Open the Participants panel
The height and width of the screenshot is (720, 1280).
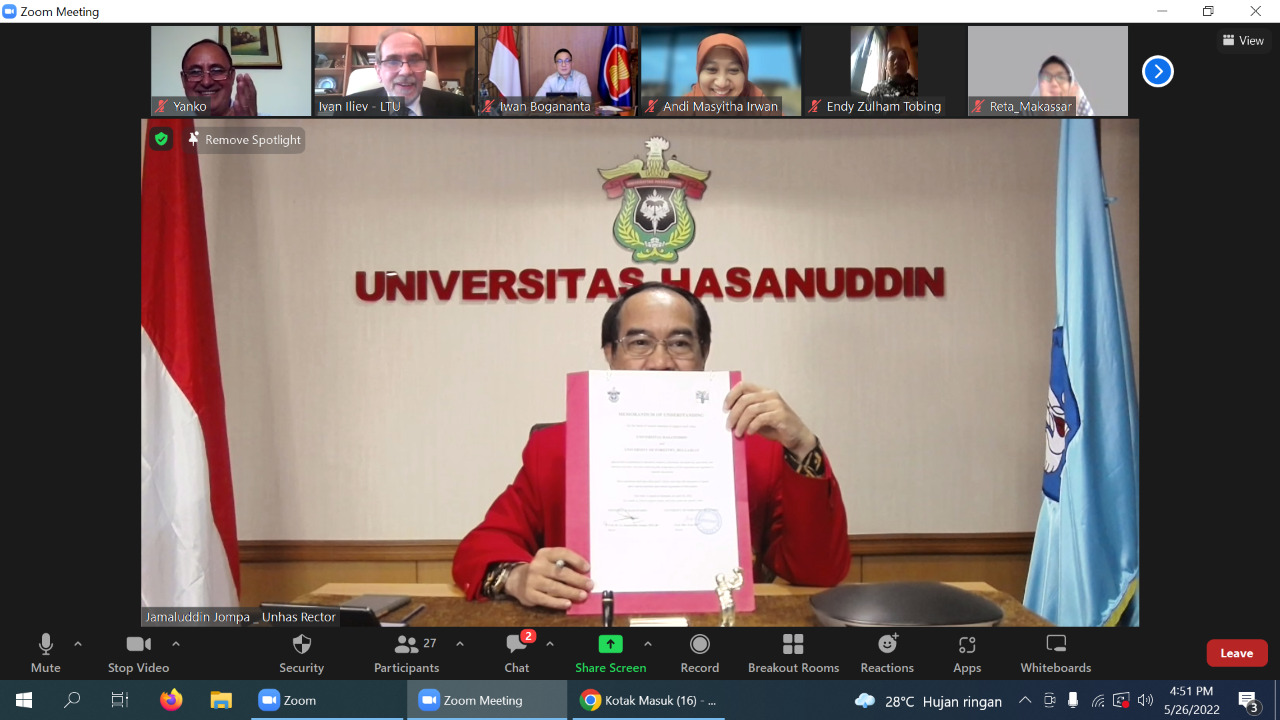point(406,652)
